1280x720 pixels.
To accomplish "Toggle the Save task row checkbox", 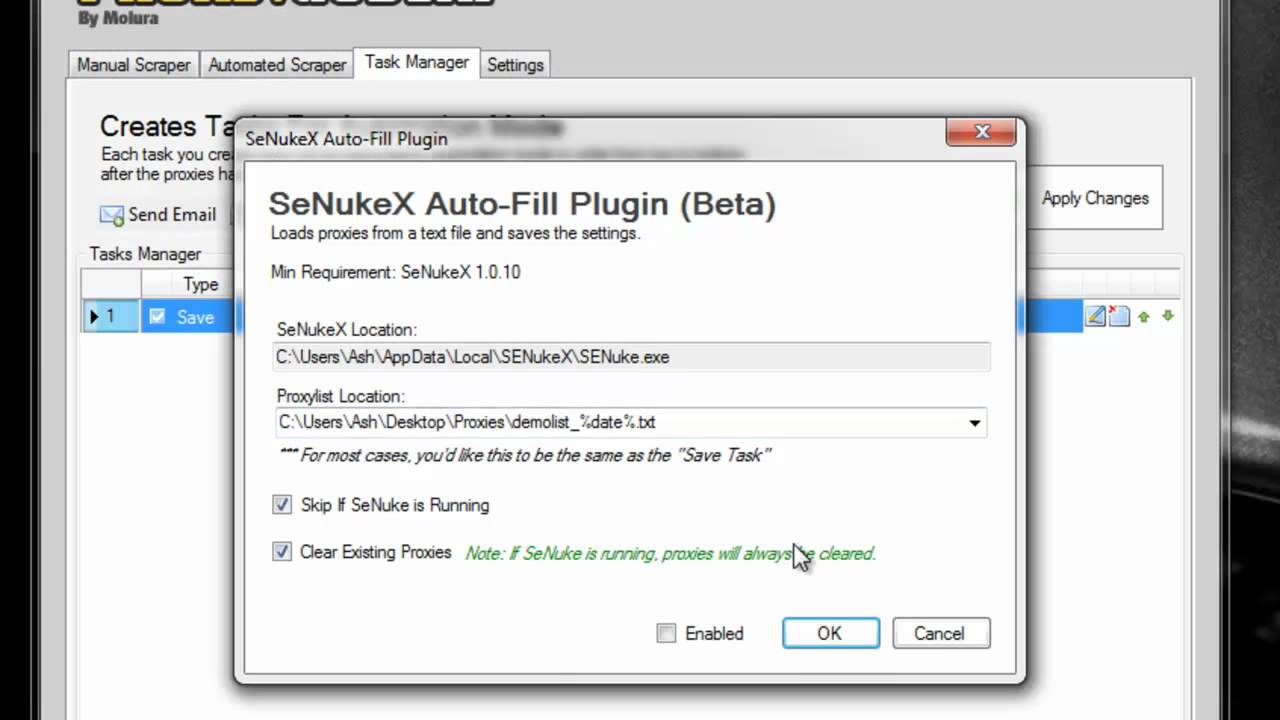I will click(157, 317).
